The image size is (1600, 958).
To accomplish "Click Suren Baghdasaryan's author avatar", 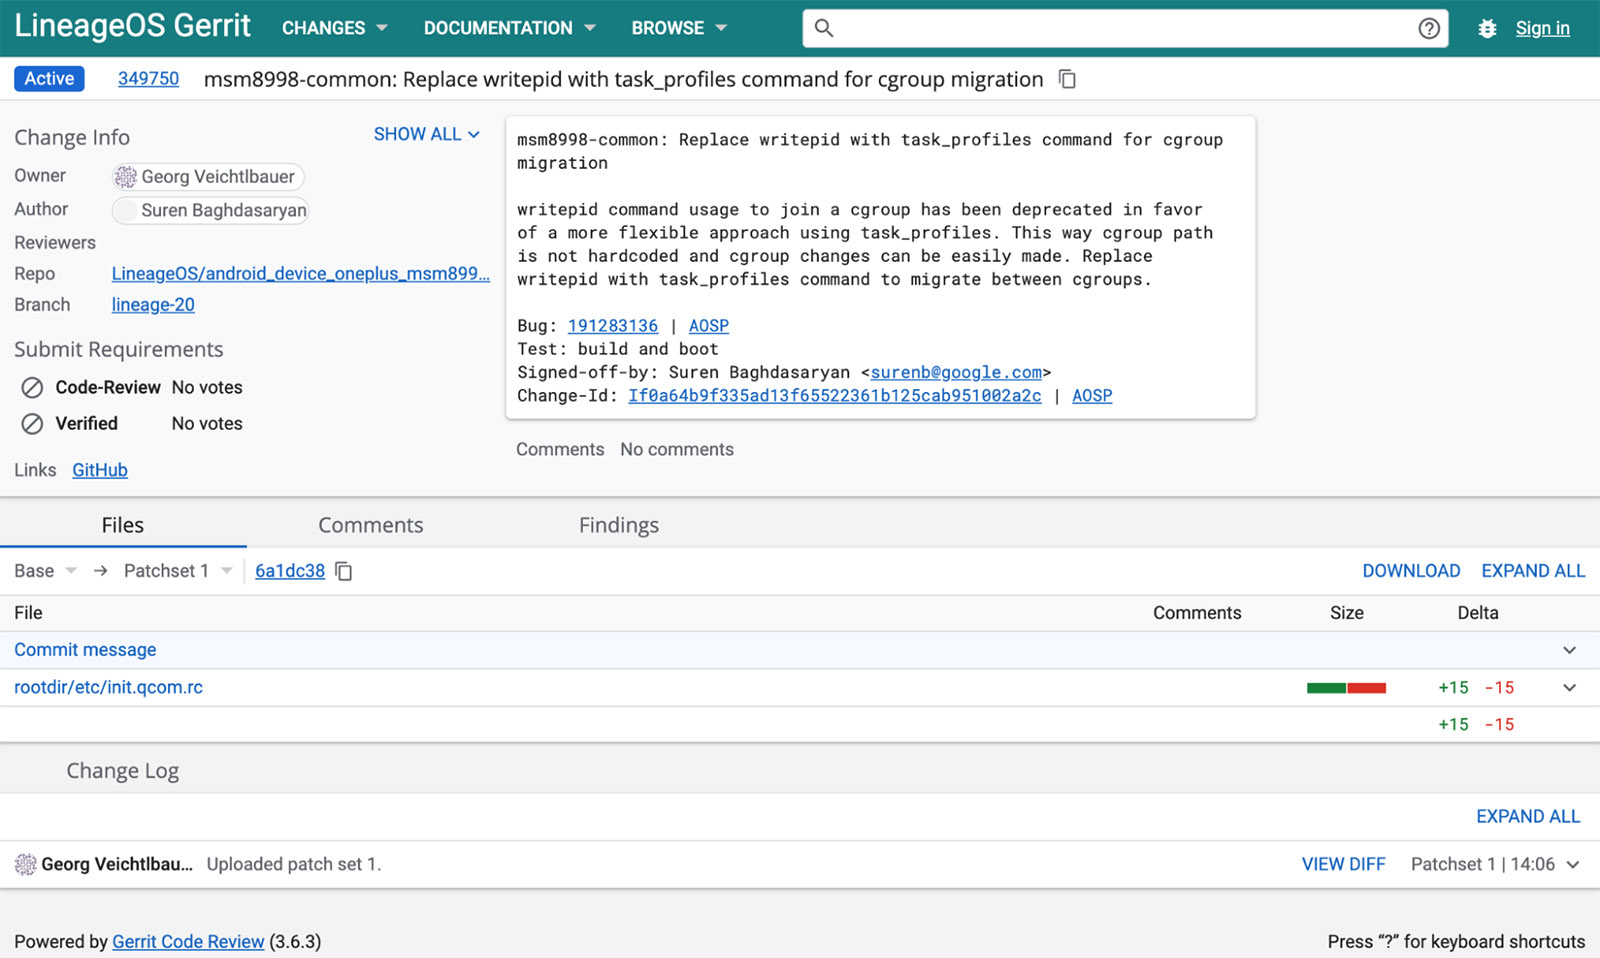I will pos(126,210).
